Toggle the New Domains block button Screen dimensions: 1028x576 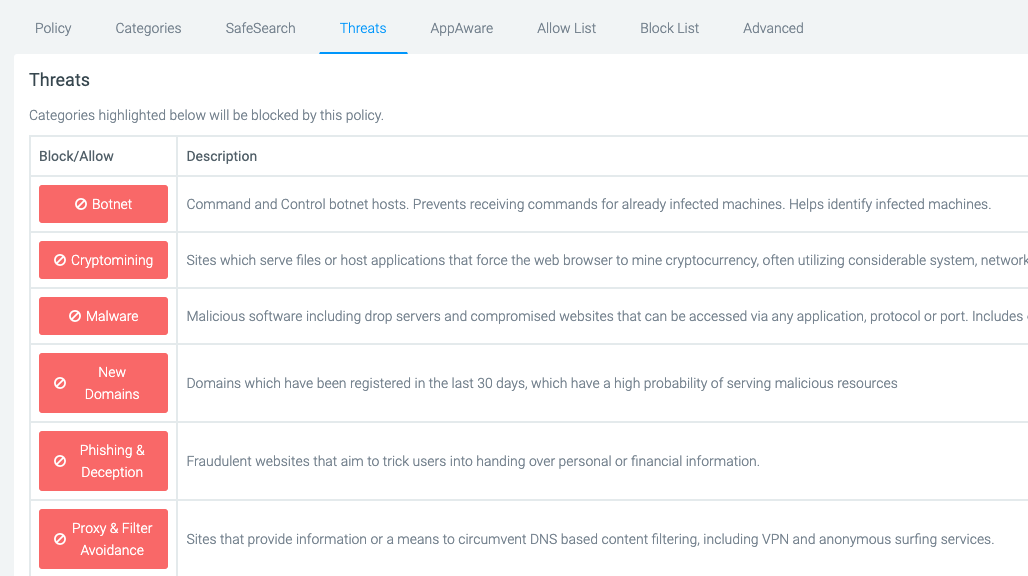coord(104,383)
